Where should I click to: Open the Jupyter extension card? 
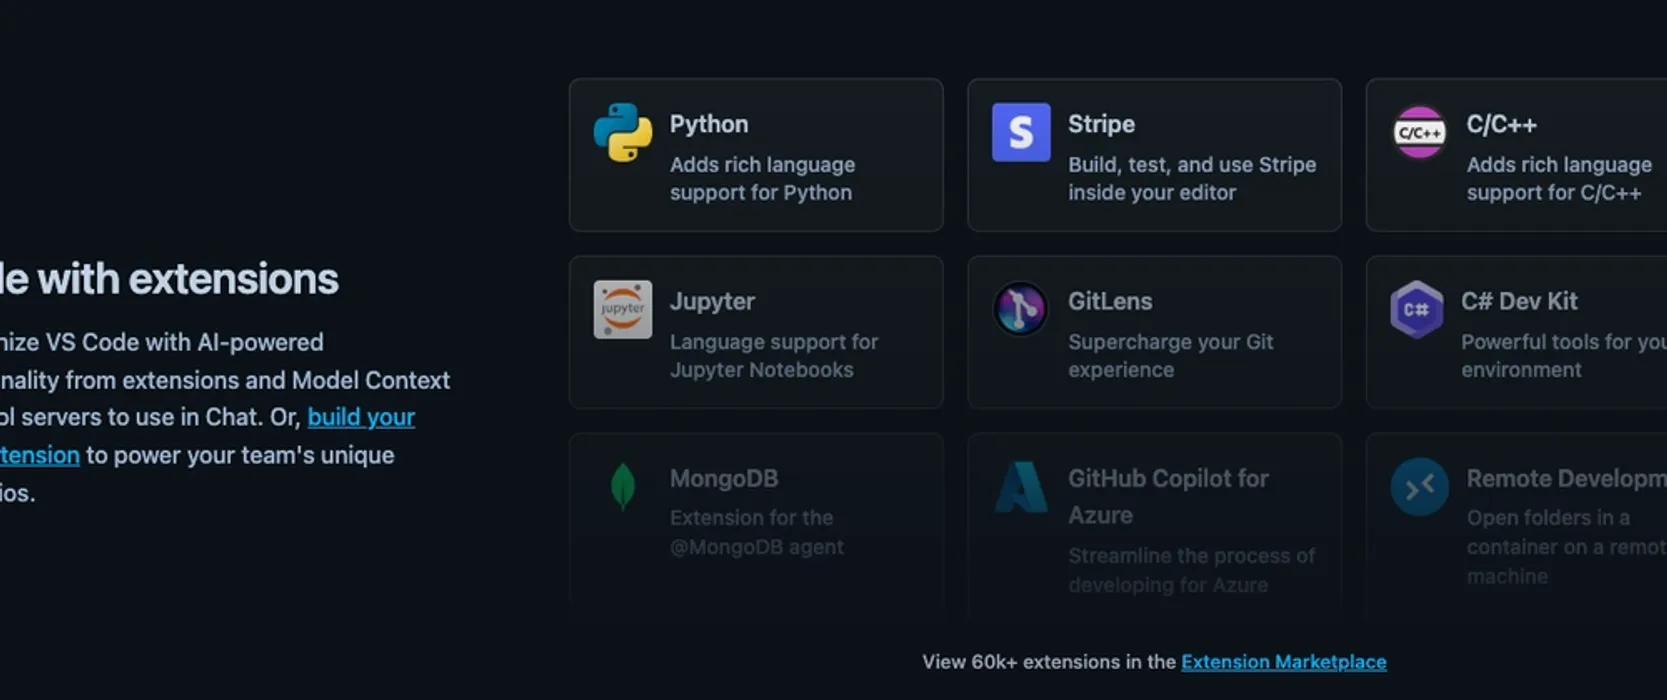coord(756,331)
